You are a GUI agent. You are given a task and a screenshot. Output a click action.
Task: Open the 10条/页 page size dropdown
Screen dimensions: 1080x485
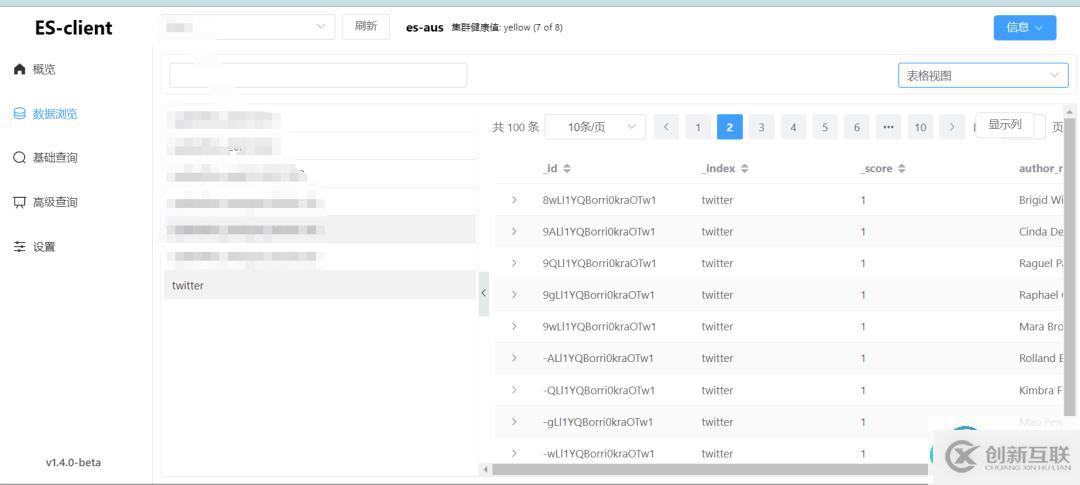click(595, 127)
